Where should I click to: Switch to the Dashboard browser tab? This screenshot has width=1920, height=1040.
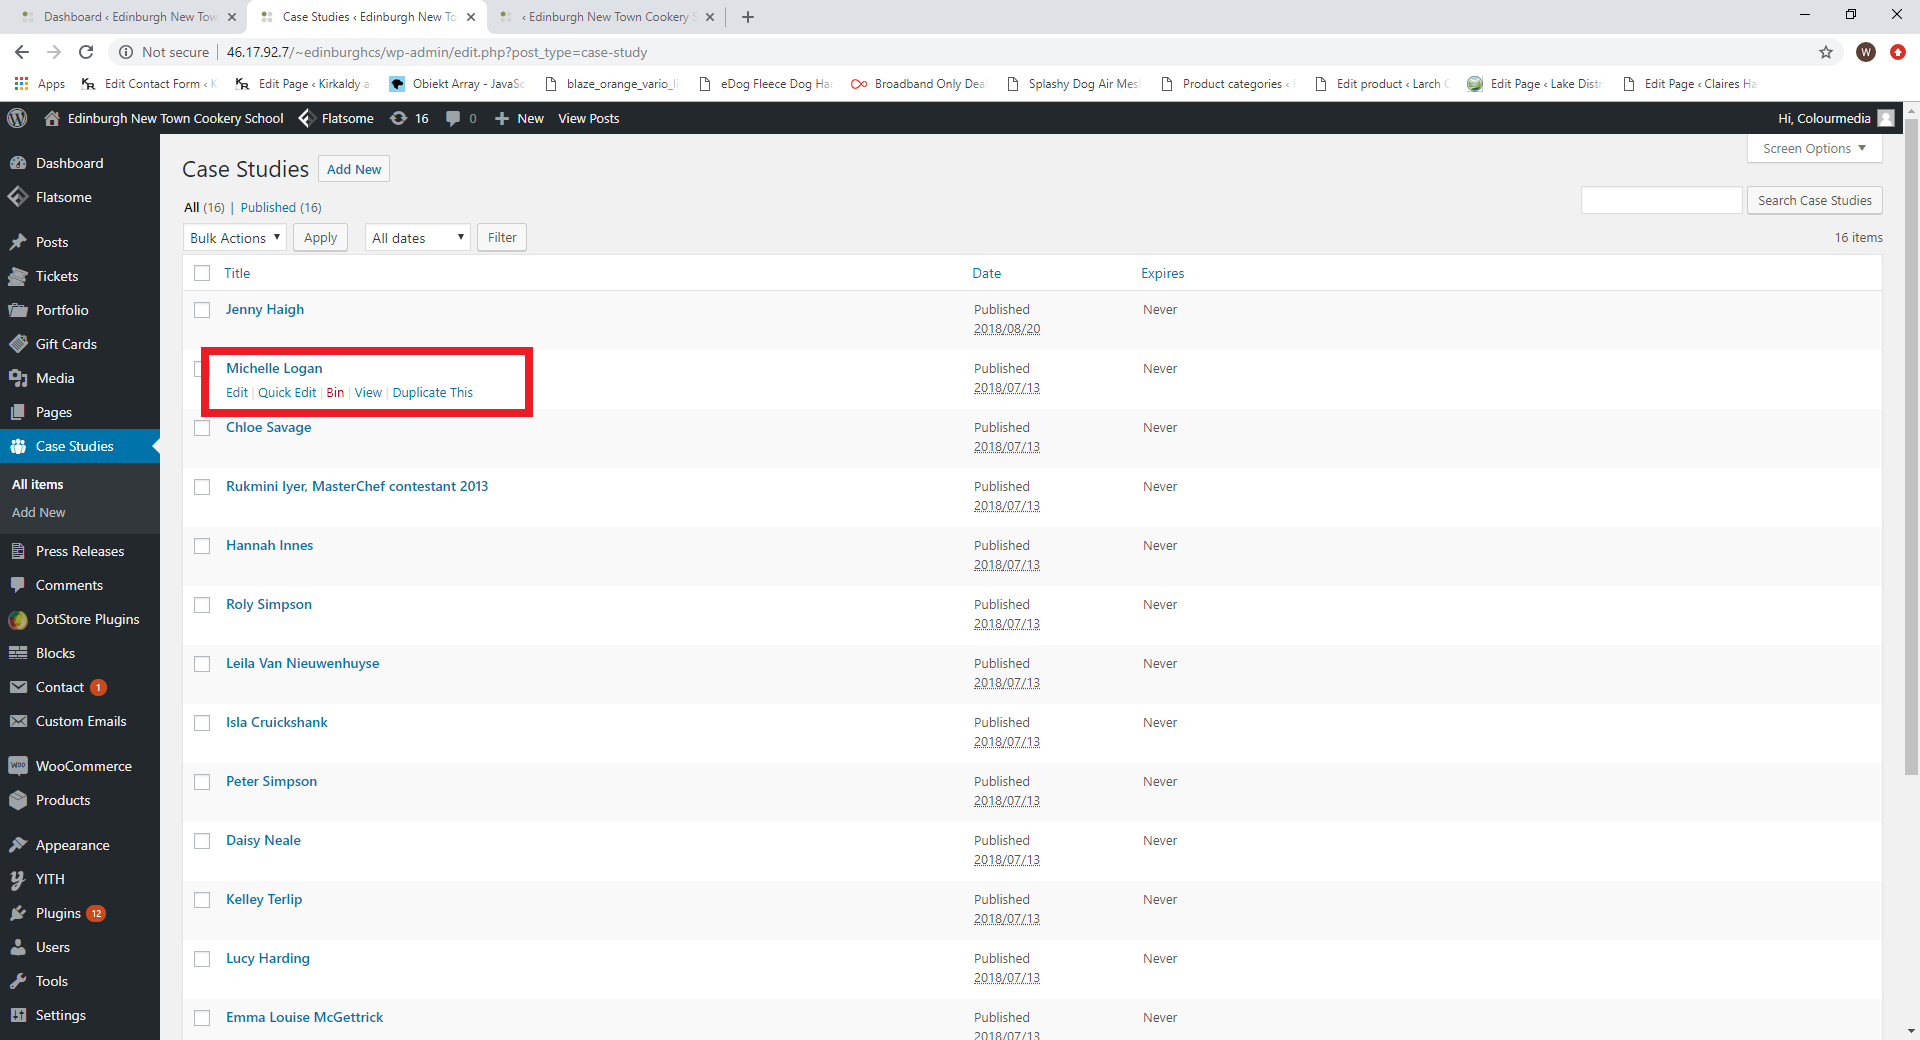(x=130, y=17)
